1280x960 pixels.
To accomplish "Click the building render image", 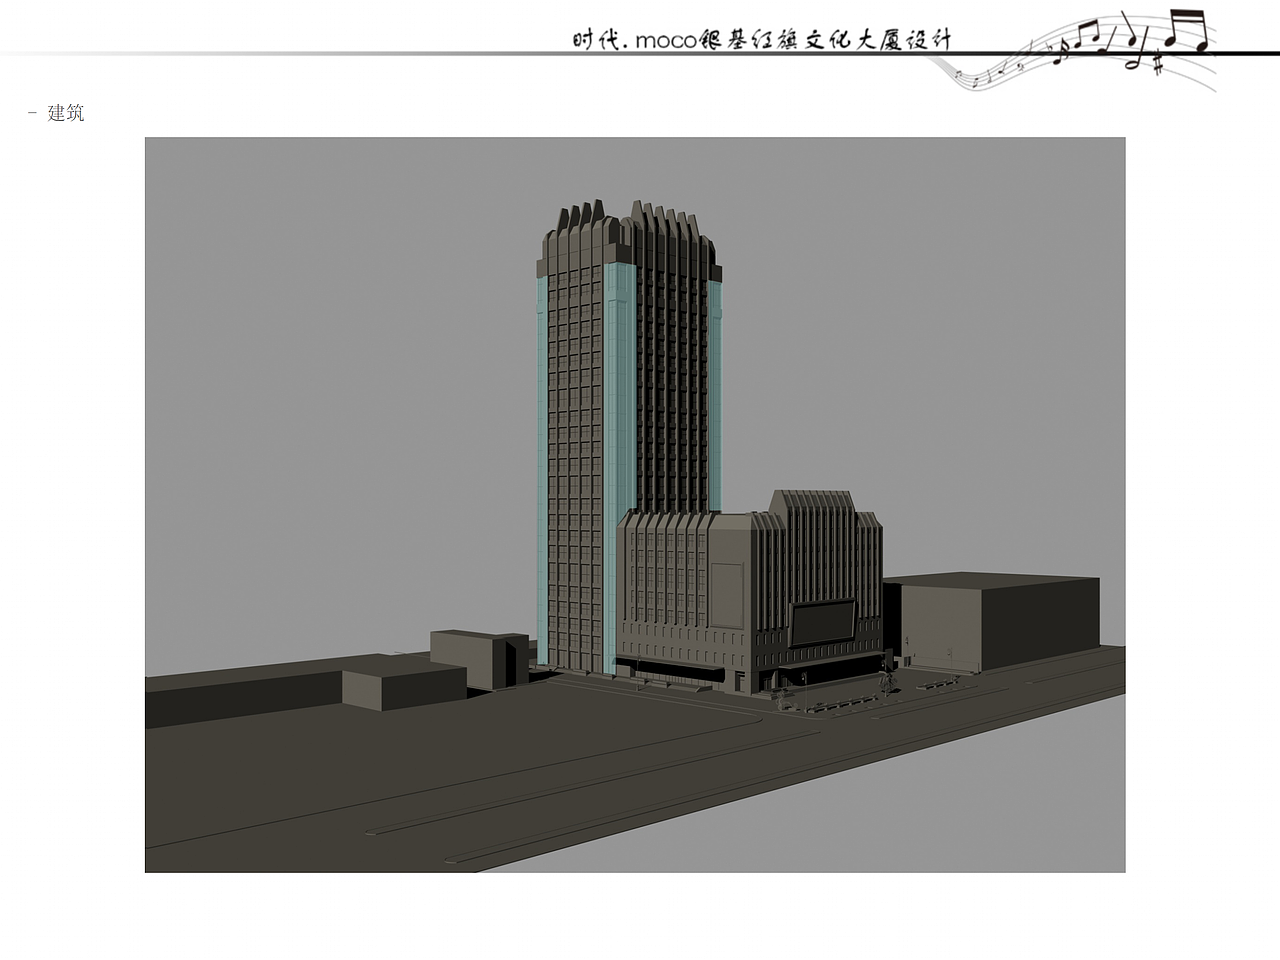I will pos(635,505).
